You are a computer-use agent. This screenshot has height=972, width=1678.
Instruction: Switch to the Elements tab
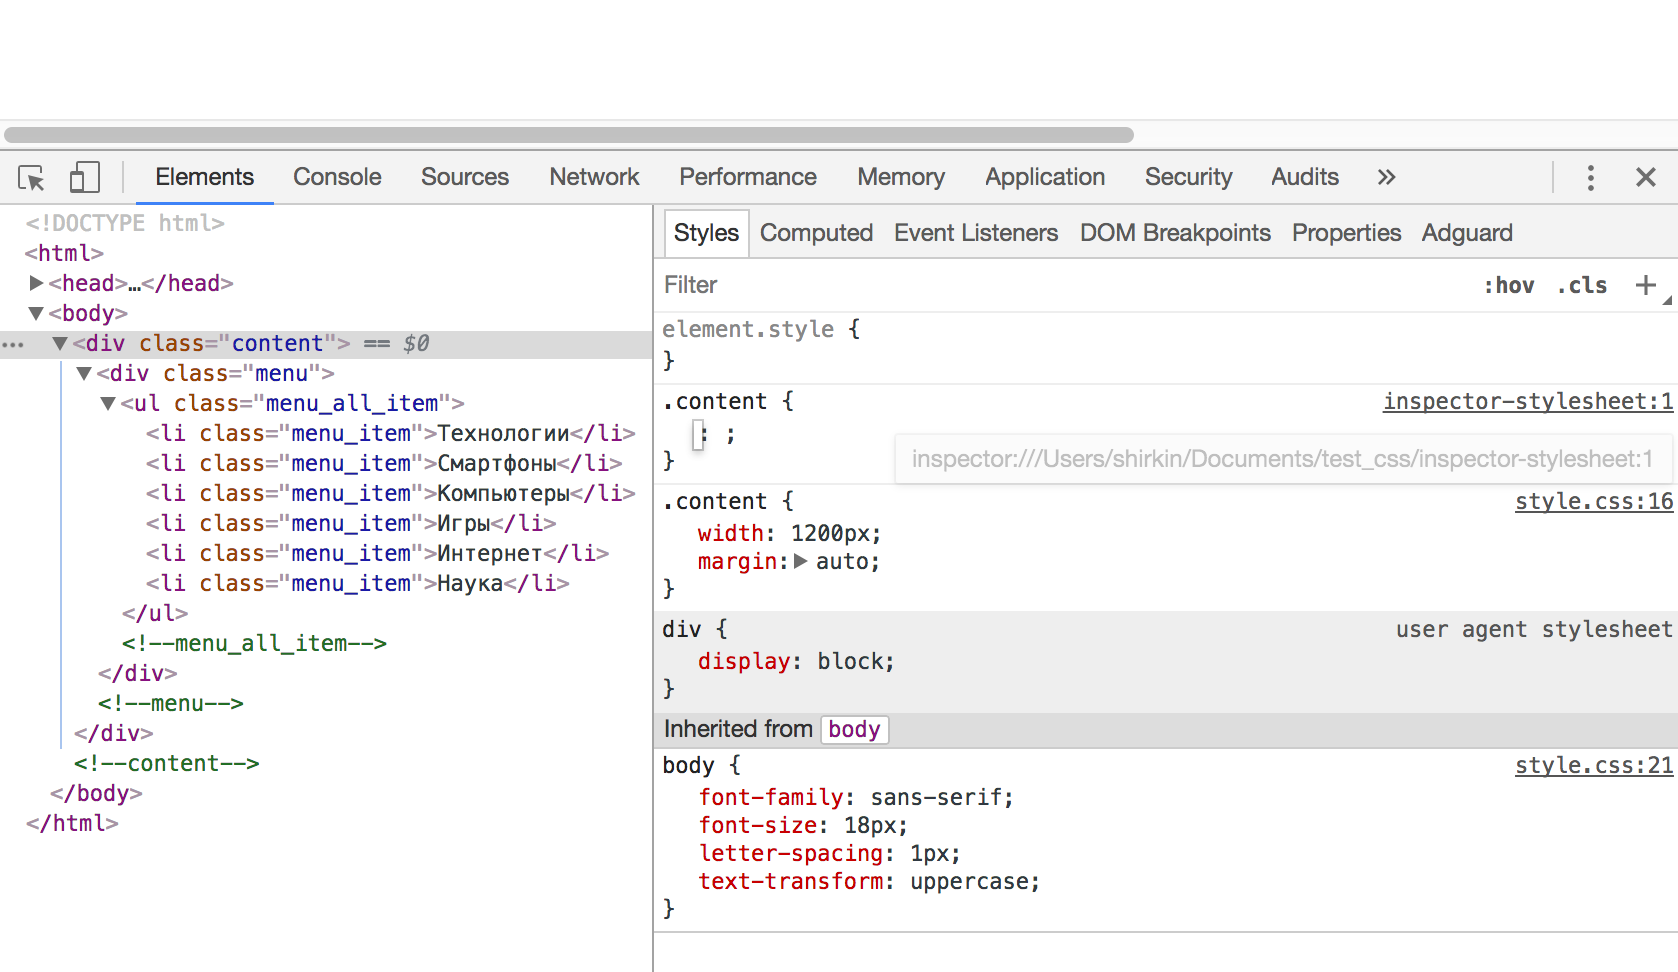pos(204,177)
